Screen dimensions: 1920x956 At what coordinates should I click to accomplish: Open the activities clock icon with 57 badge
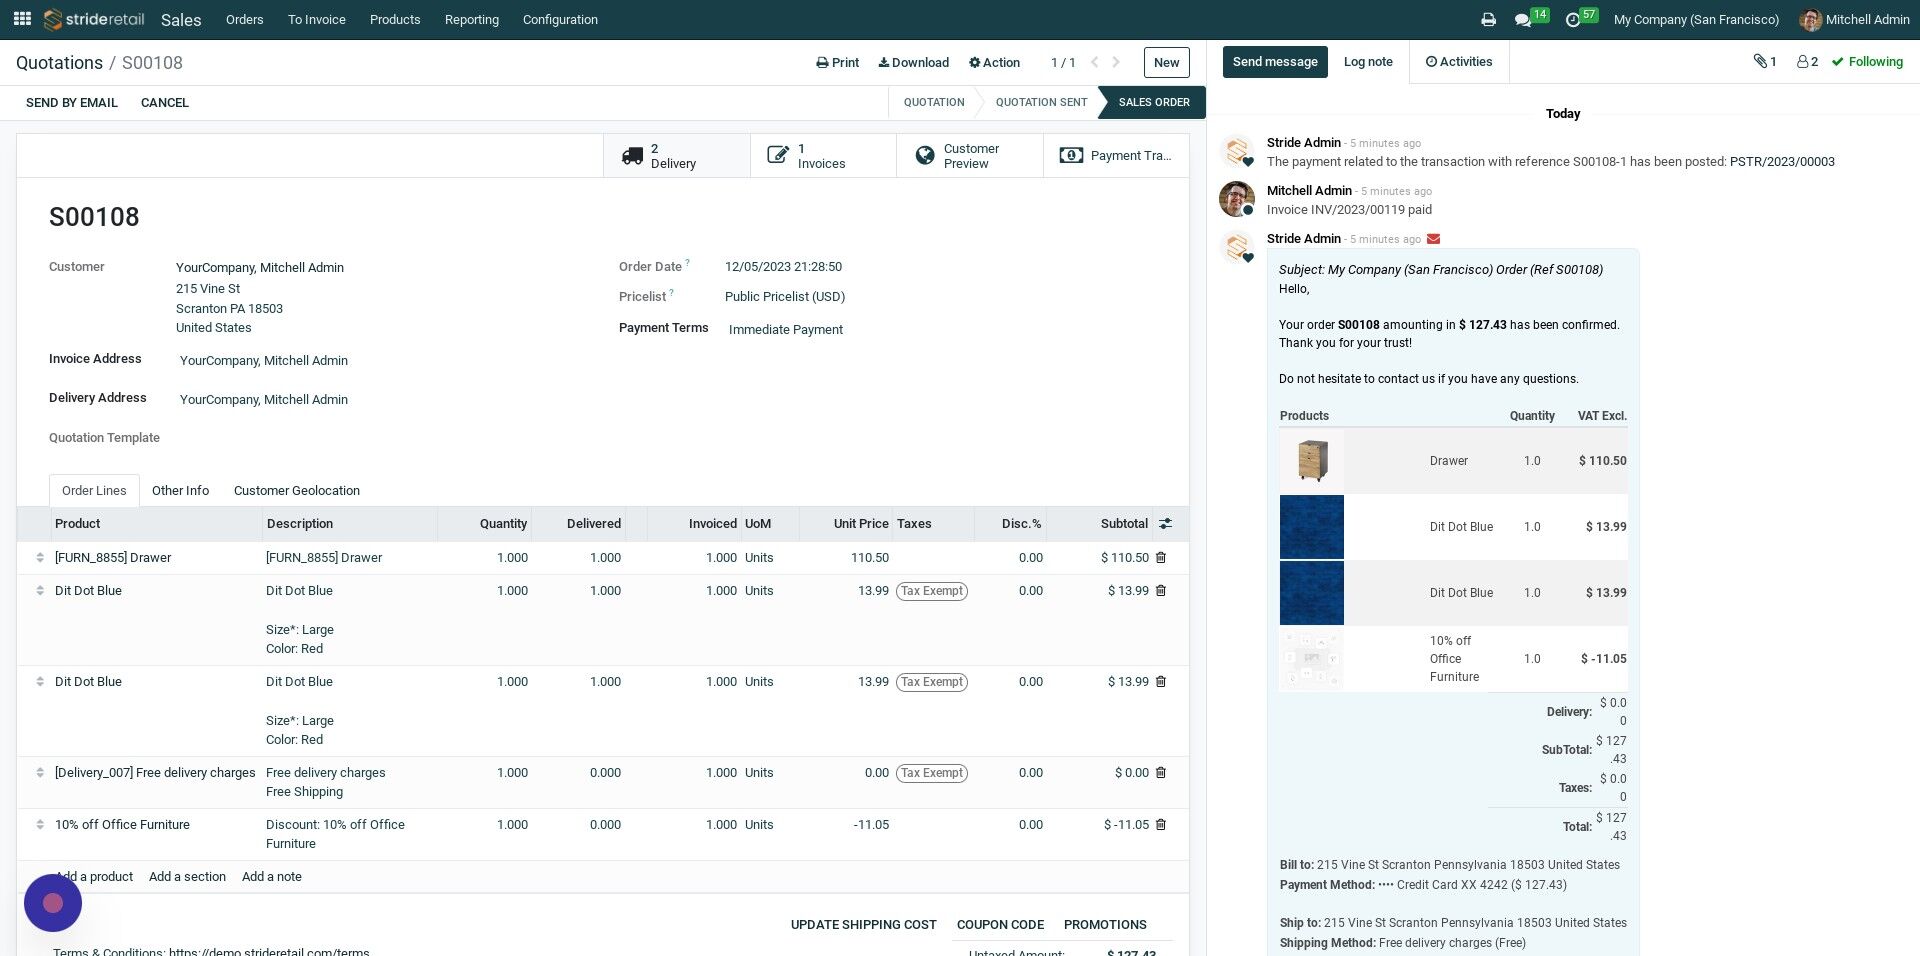tap(1573, 20)
